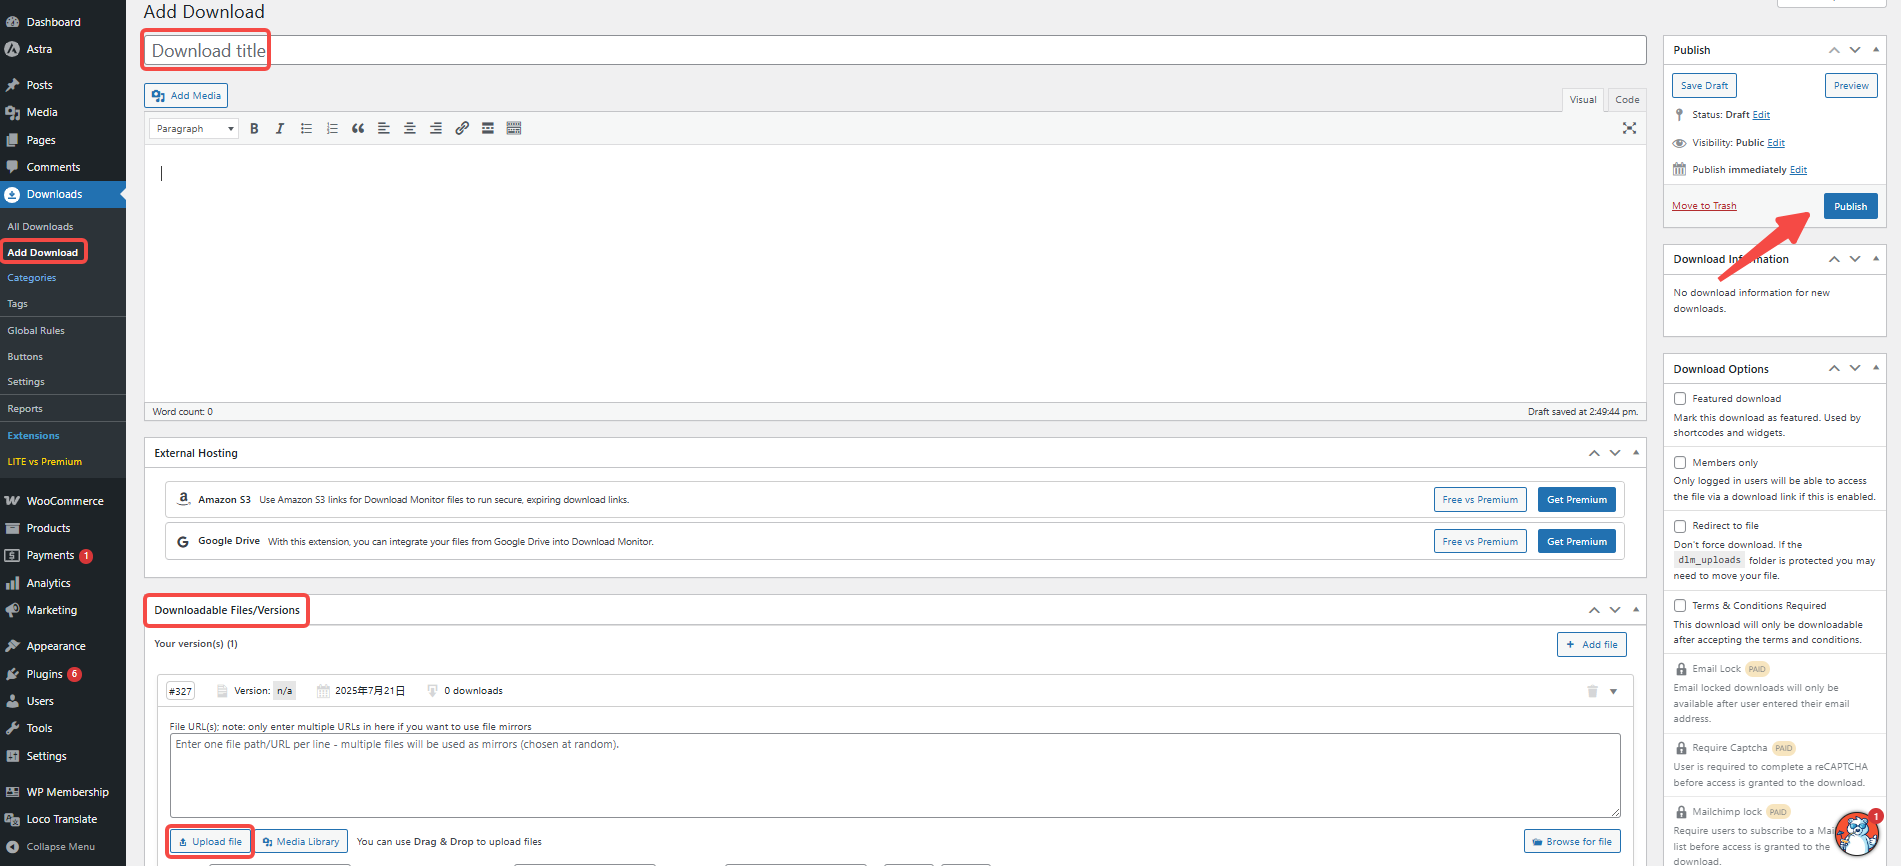Viewport: 1901px width, 866px height.
Task: Click the Download title input field
Action: (894, 51)
